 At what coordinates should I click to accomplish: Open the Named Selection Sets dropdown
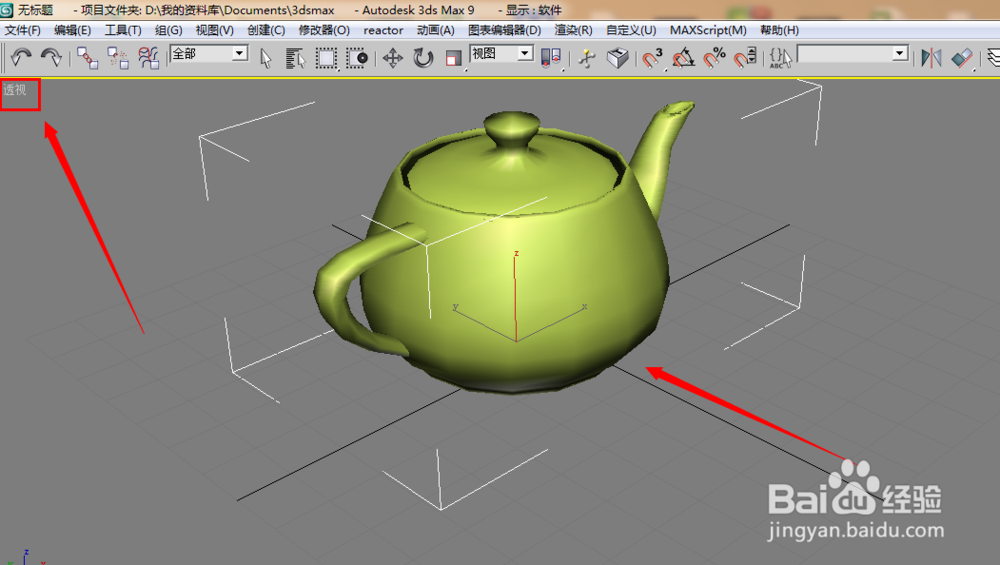[853, 54]
